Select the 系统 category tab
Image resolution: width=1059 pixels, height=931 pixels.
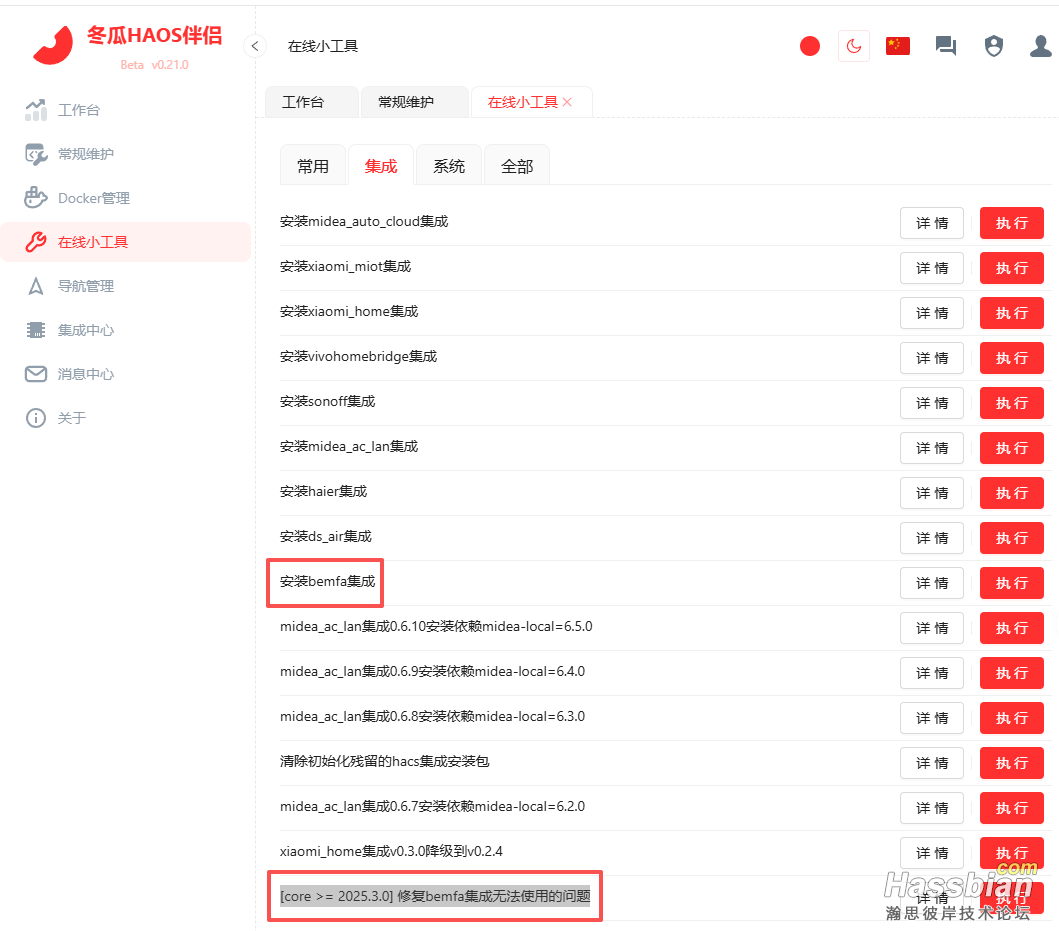(449, 166)
